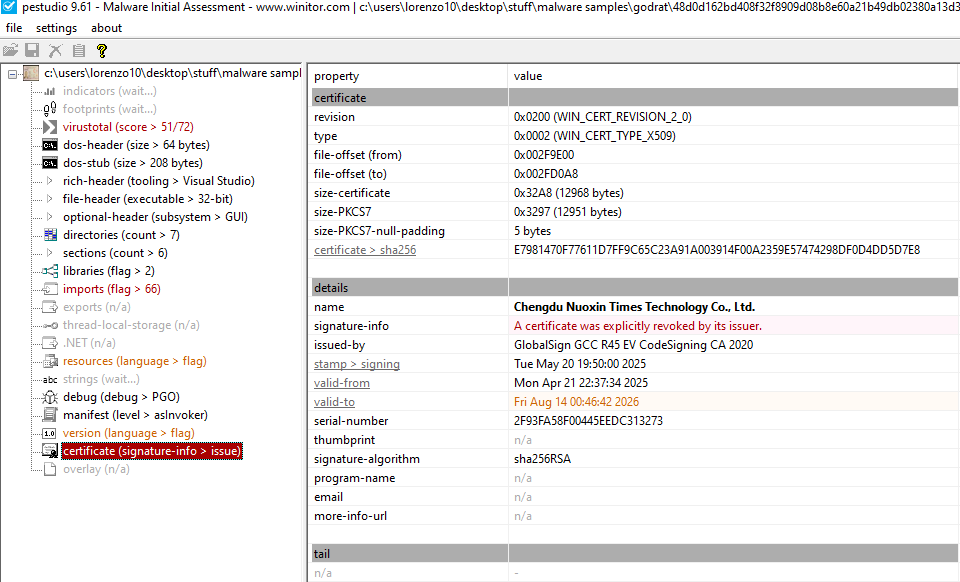The height and width of the screenshot is (582, 960).
Task: Click the dos-stub console icon
Action: (x=50, y=163)
